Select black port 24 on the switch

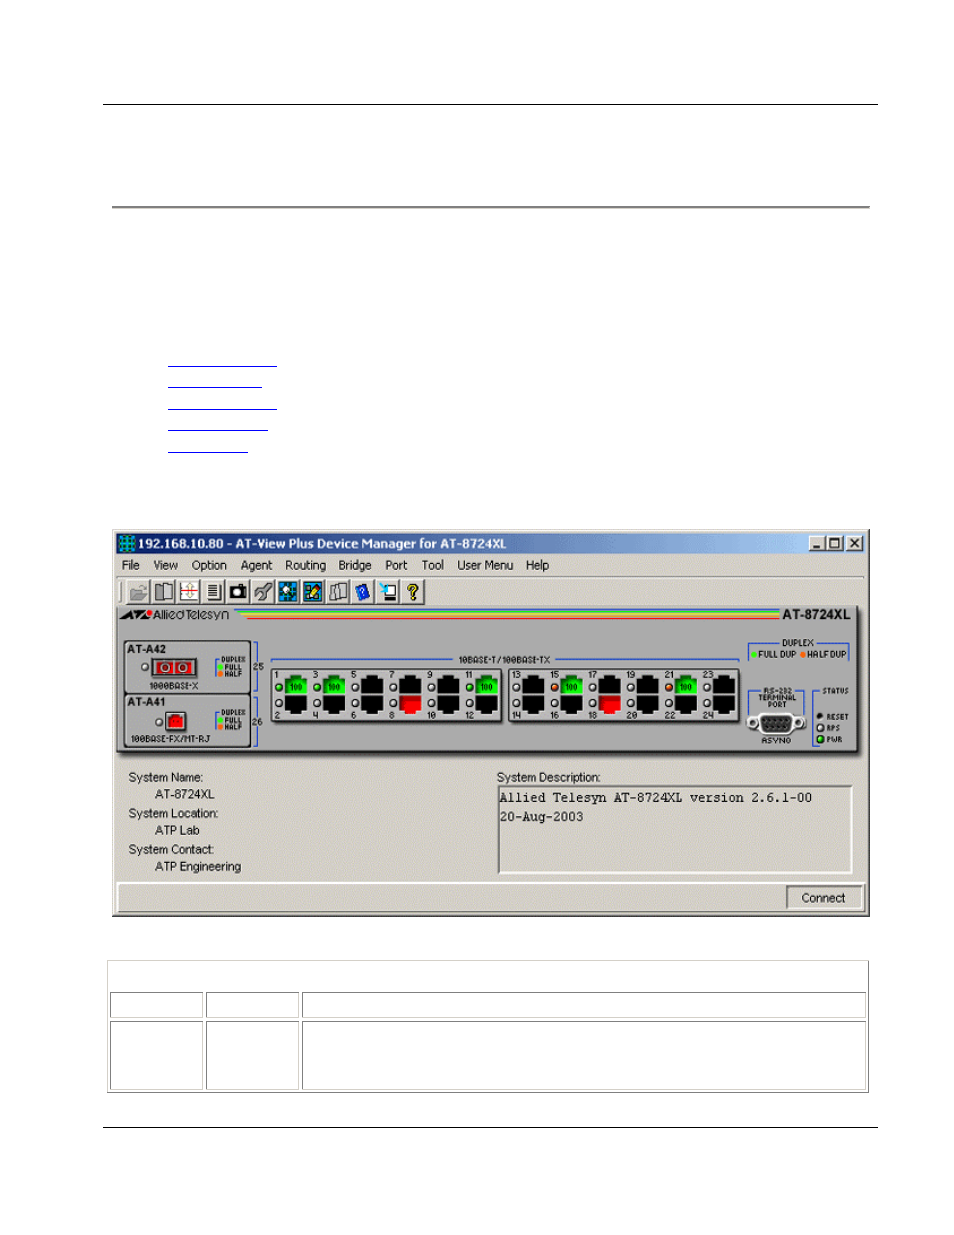(724, 704)
